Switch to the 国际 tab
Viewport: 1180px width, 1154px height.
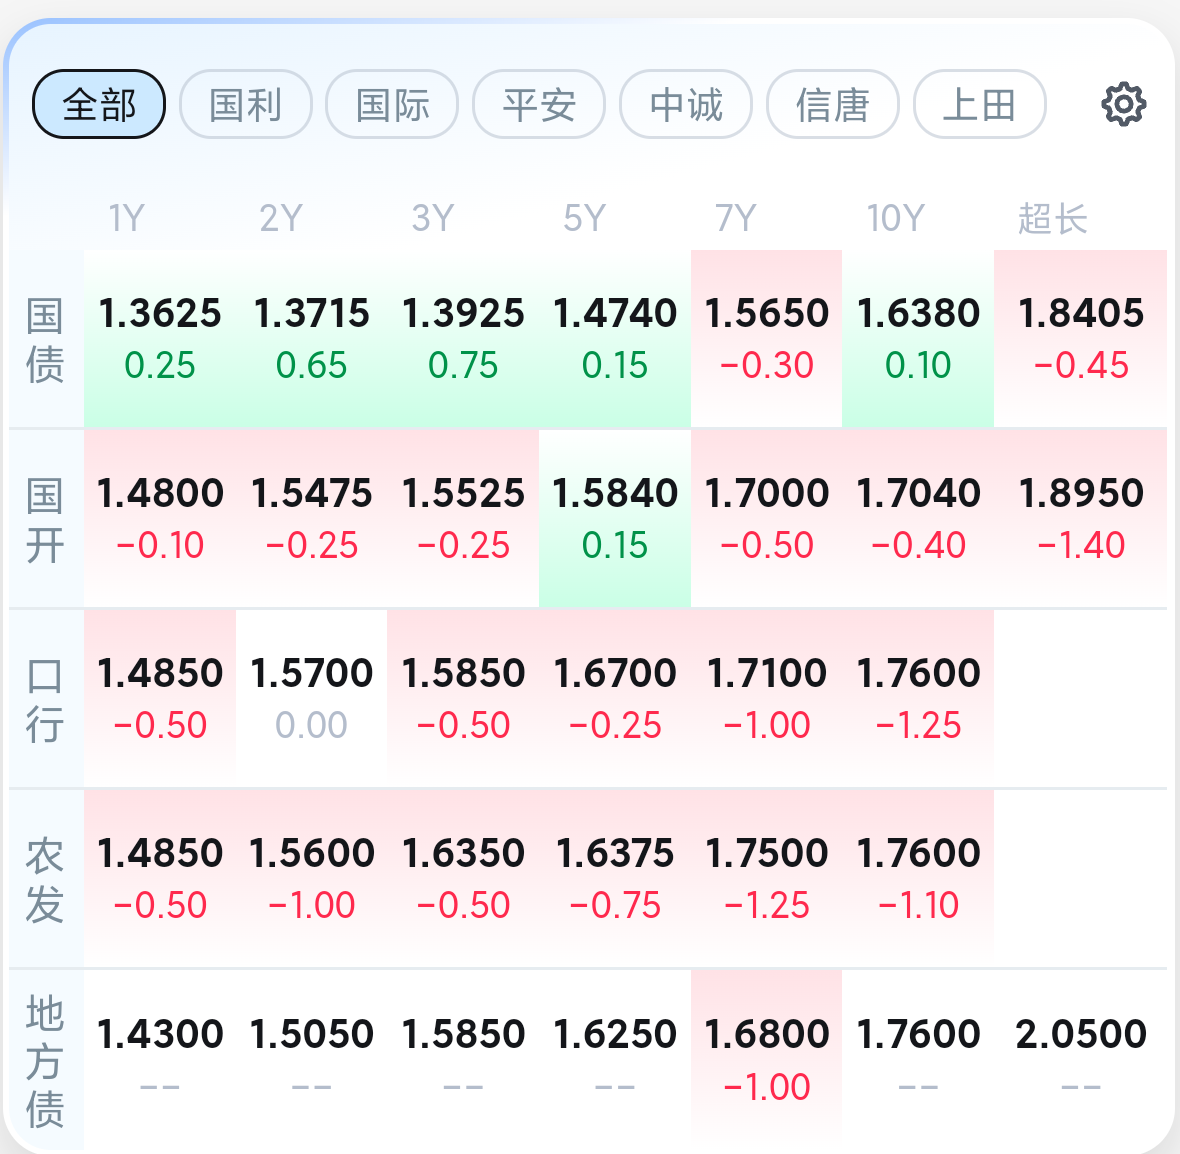(x=392, y=104)
